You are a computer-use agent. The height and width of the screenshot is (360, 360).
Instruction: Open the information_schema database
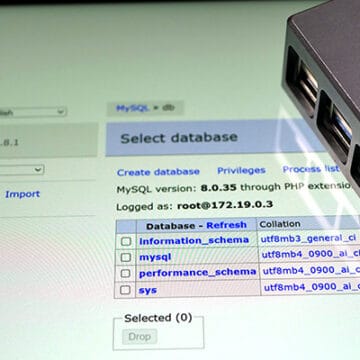[x=194, y=240]
